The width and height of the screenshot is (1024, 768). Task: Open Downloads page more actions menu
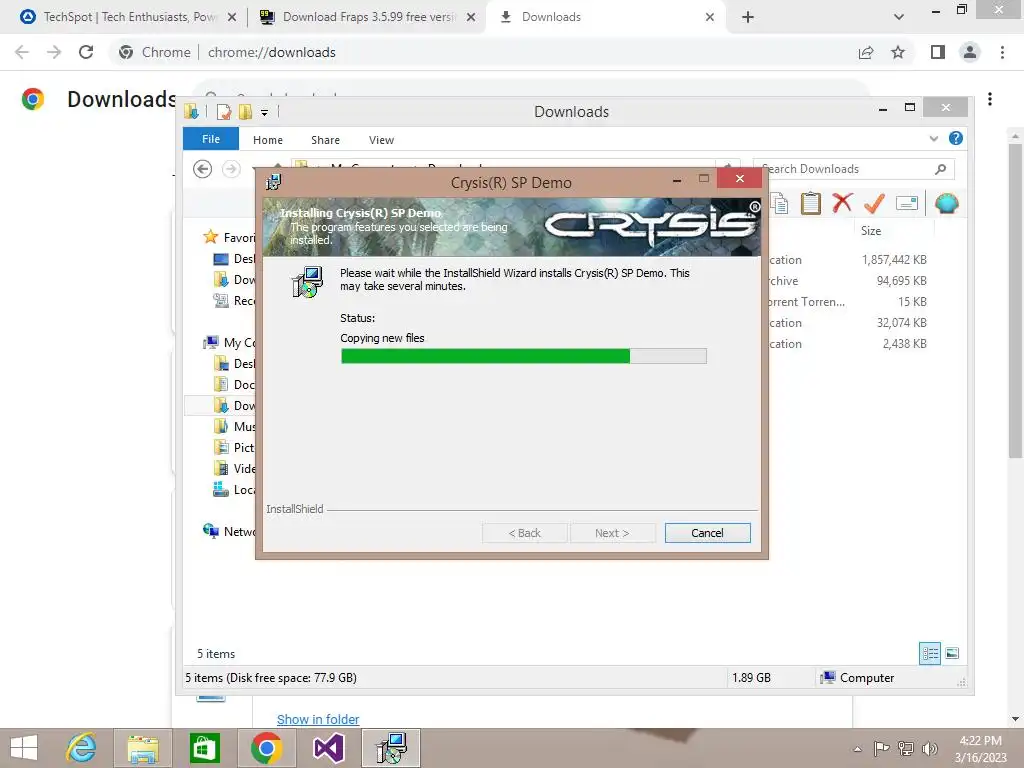click(x=990, y=99)
